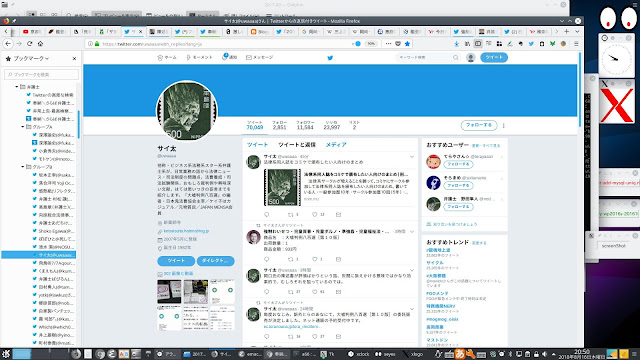
Task: Open the volume icon in system tray
Action: tap(544, 354)
